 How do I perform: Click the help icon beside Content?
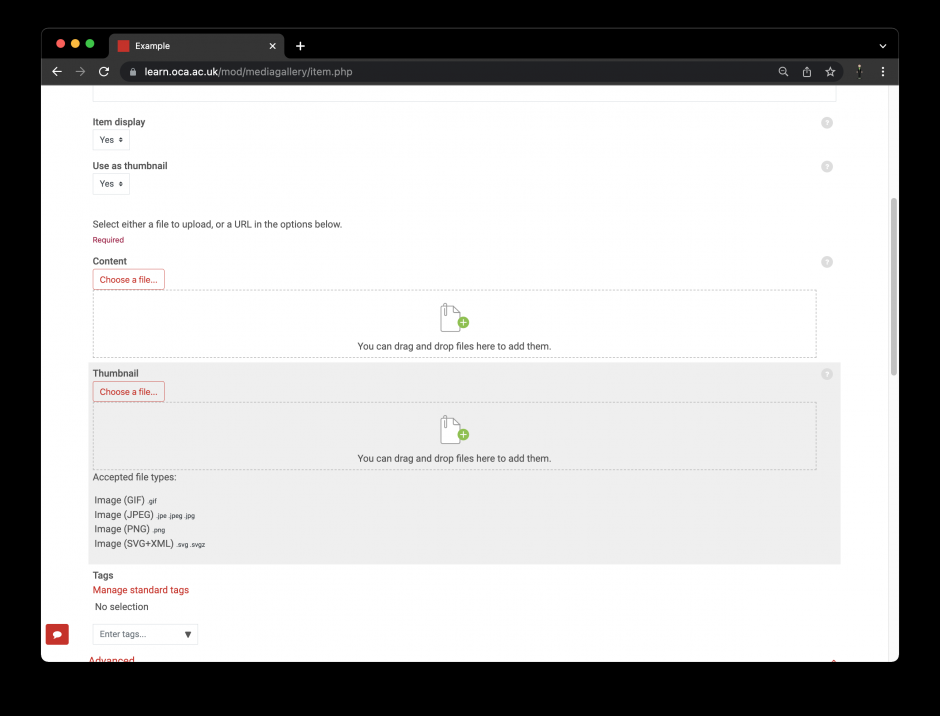coord(827,262)
